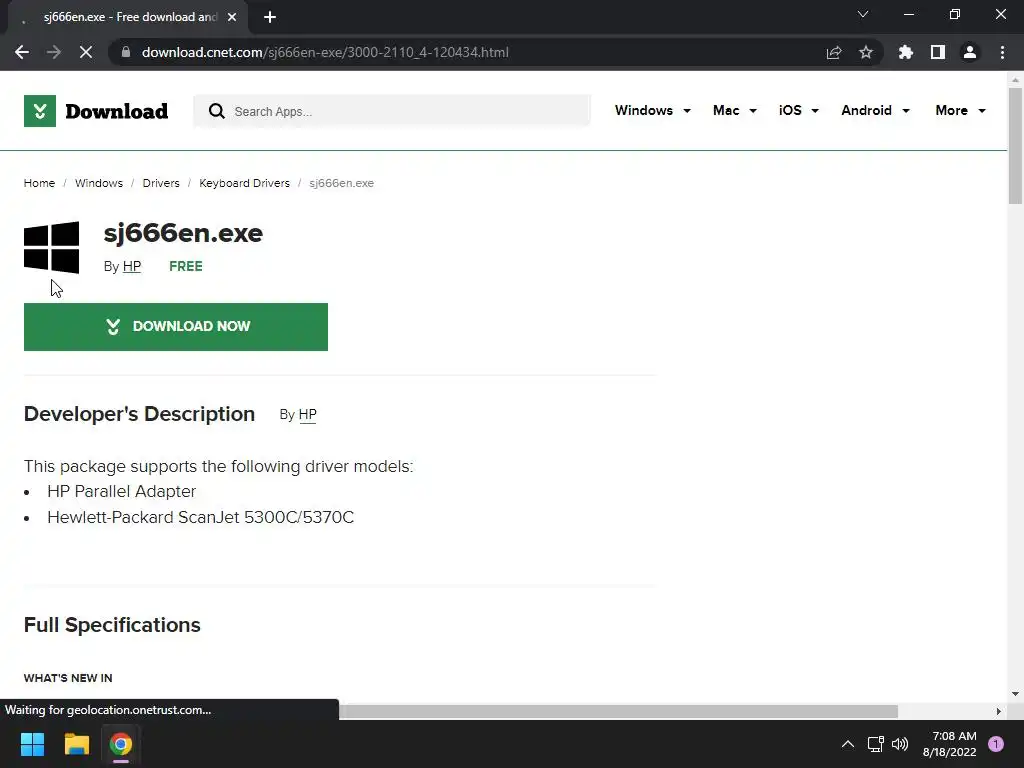Click the network tray icon
This screenshot has width=1024, height=768.
click(x=875, y=744)
